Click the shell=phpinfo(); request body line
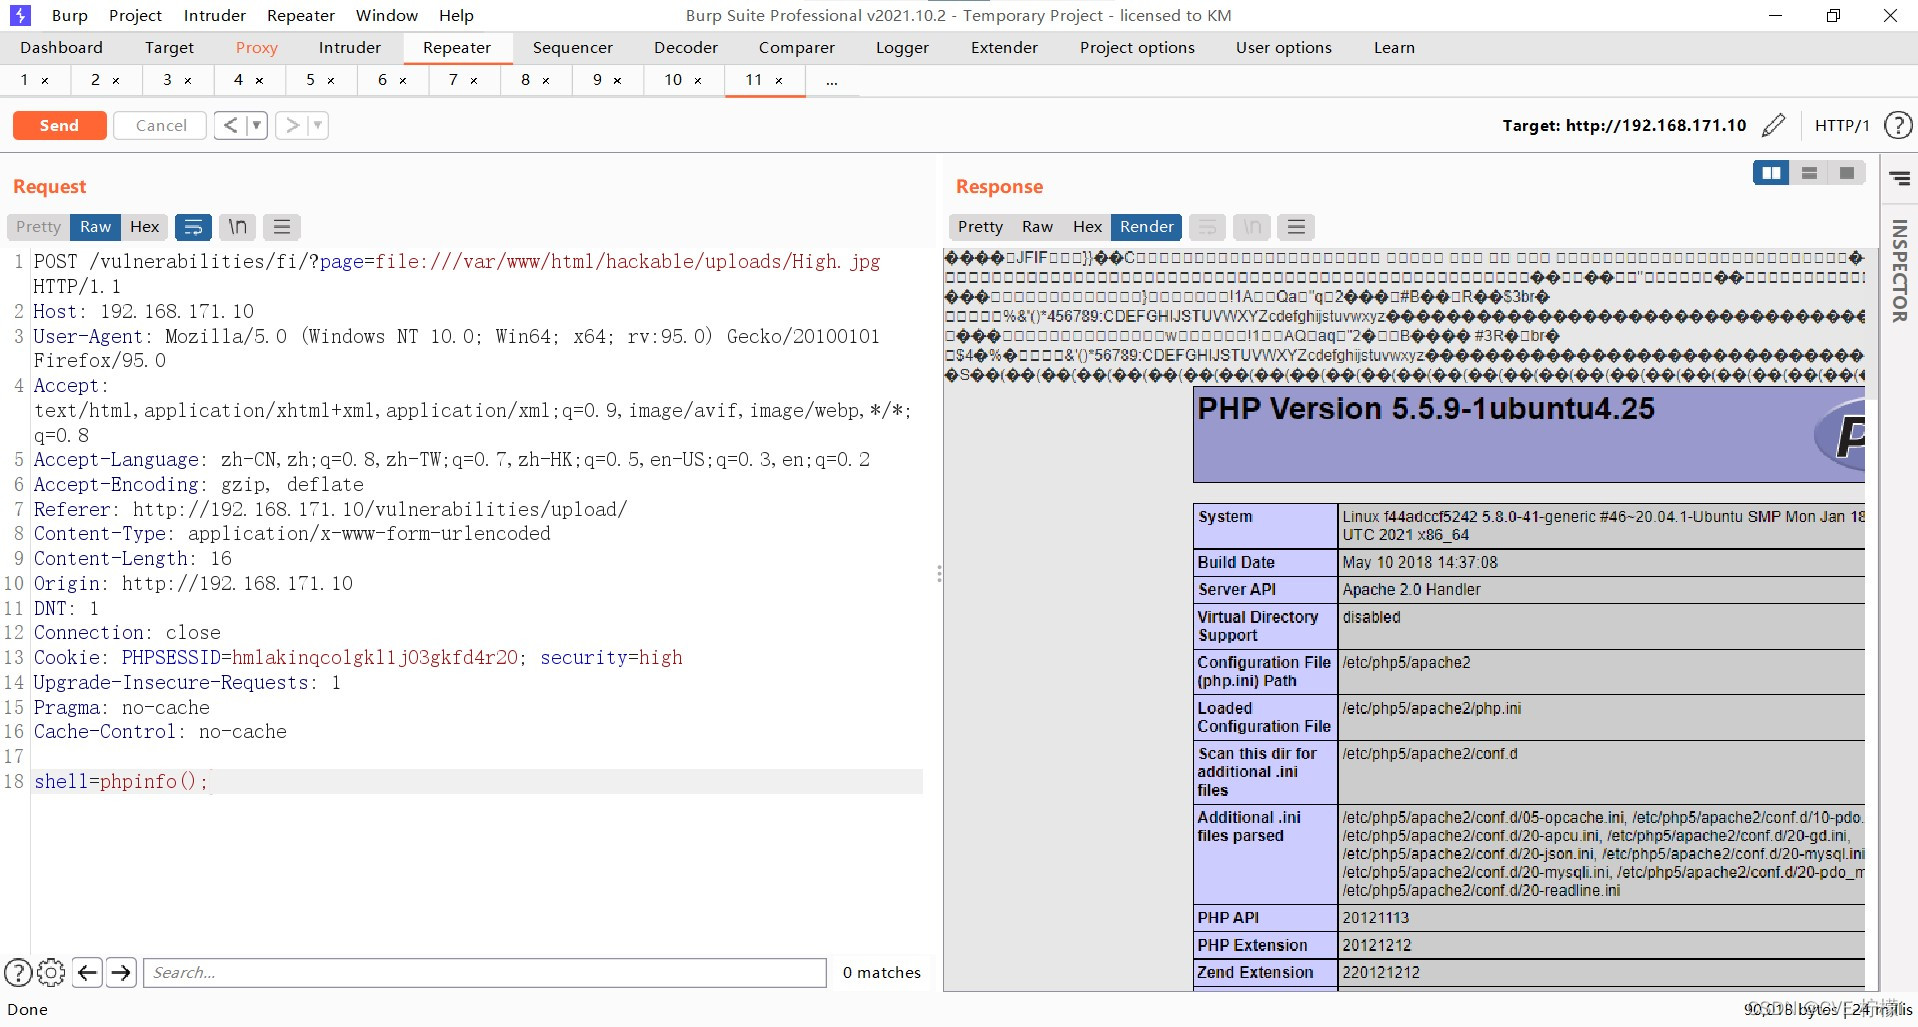The height and width of the screenshot is (1027, 1918). 478,781
